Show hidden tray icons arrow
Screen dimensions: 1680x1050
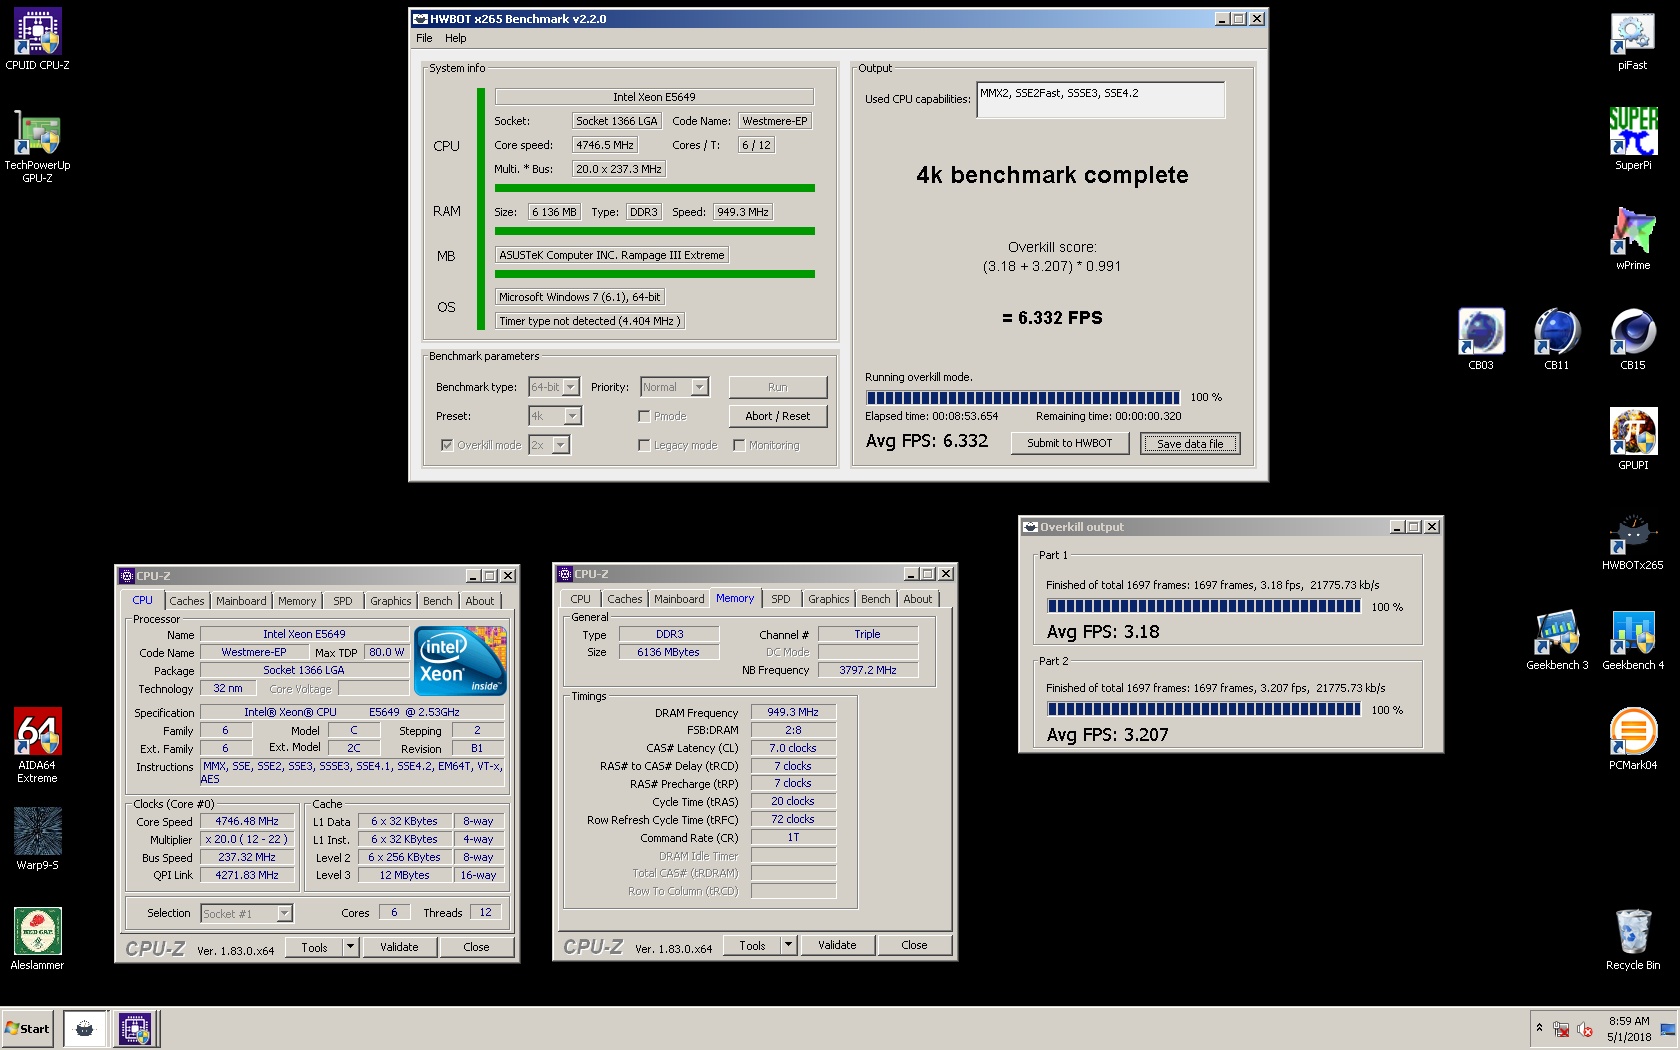[x=1539, y=1028]
